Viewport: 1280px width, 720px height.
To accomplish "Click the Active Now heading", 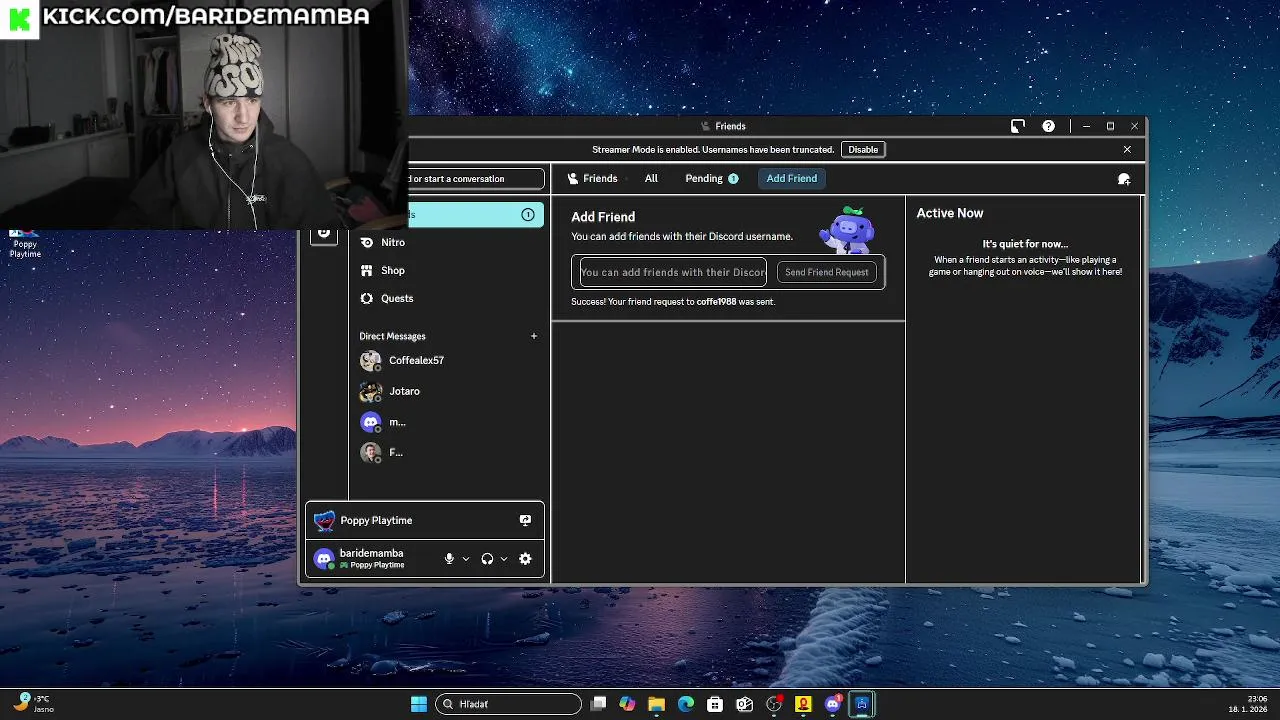I will coord(950,213).
